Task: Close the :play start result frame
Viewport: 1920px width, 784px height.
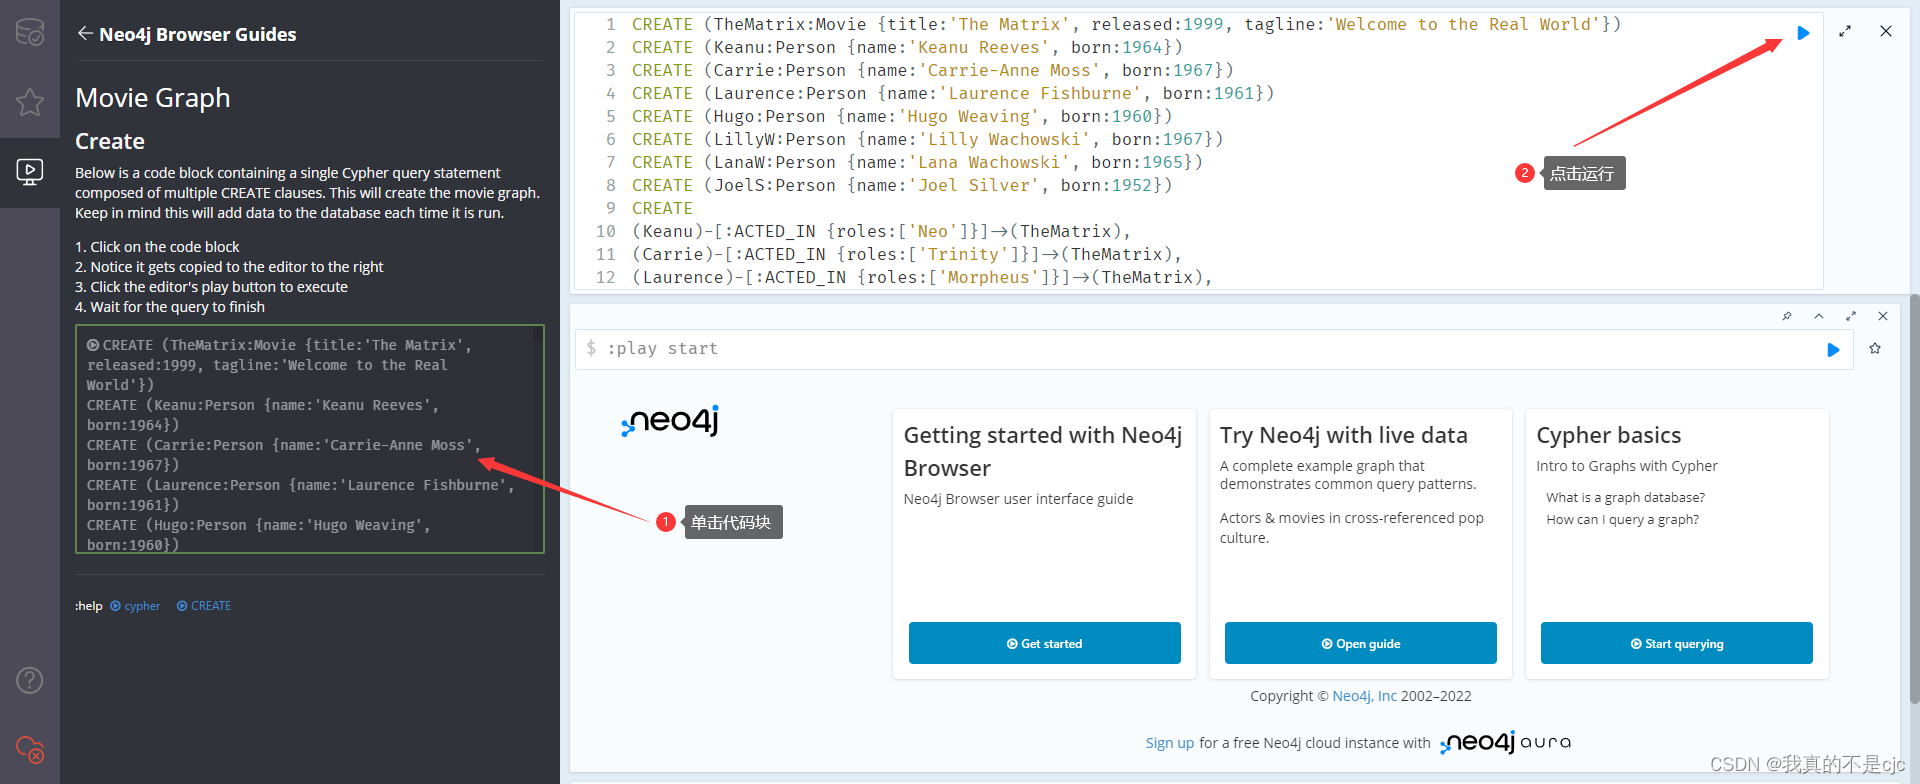Action: click(x=1883, y=316)
